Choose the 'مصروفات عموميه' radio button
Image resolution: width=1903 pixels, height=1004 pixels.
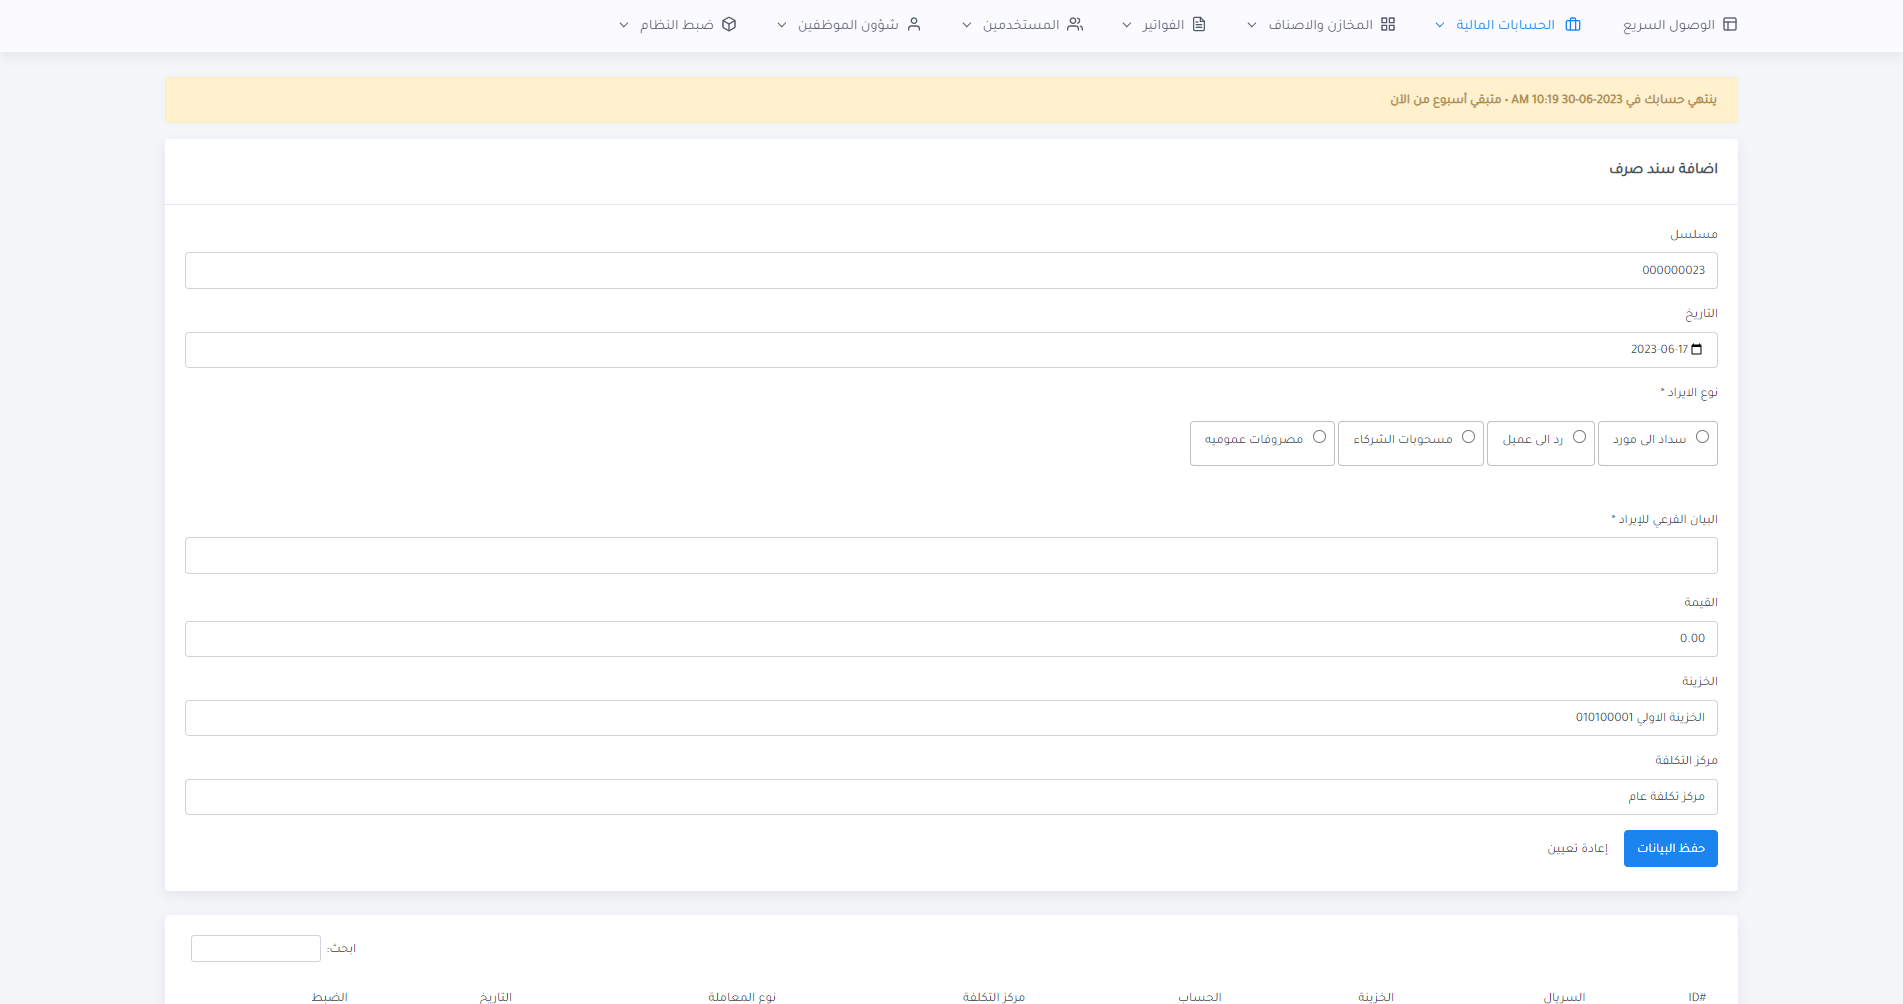1319,437
